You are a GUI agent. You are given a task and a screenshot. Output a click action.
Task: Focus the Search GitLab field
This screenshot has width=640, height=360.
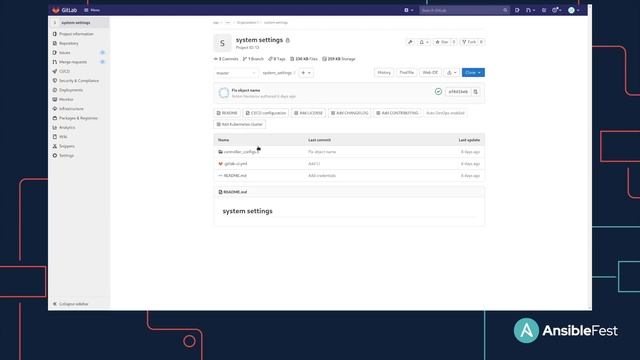tap(464, 10)
